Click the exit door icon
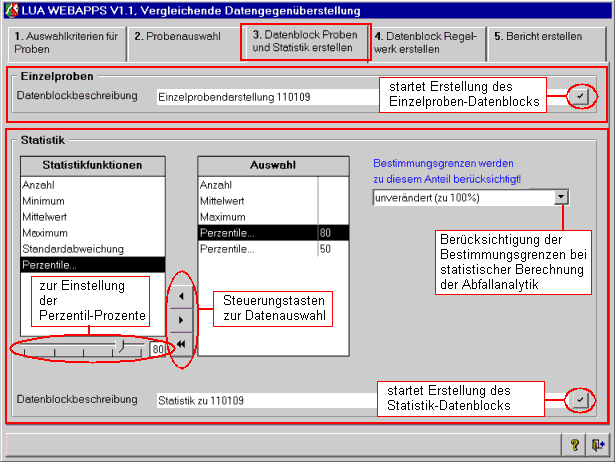 coord(597,444)
